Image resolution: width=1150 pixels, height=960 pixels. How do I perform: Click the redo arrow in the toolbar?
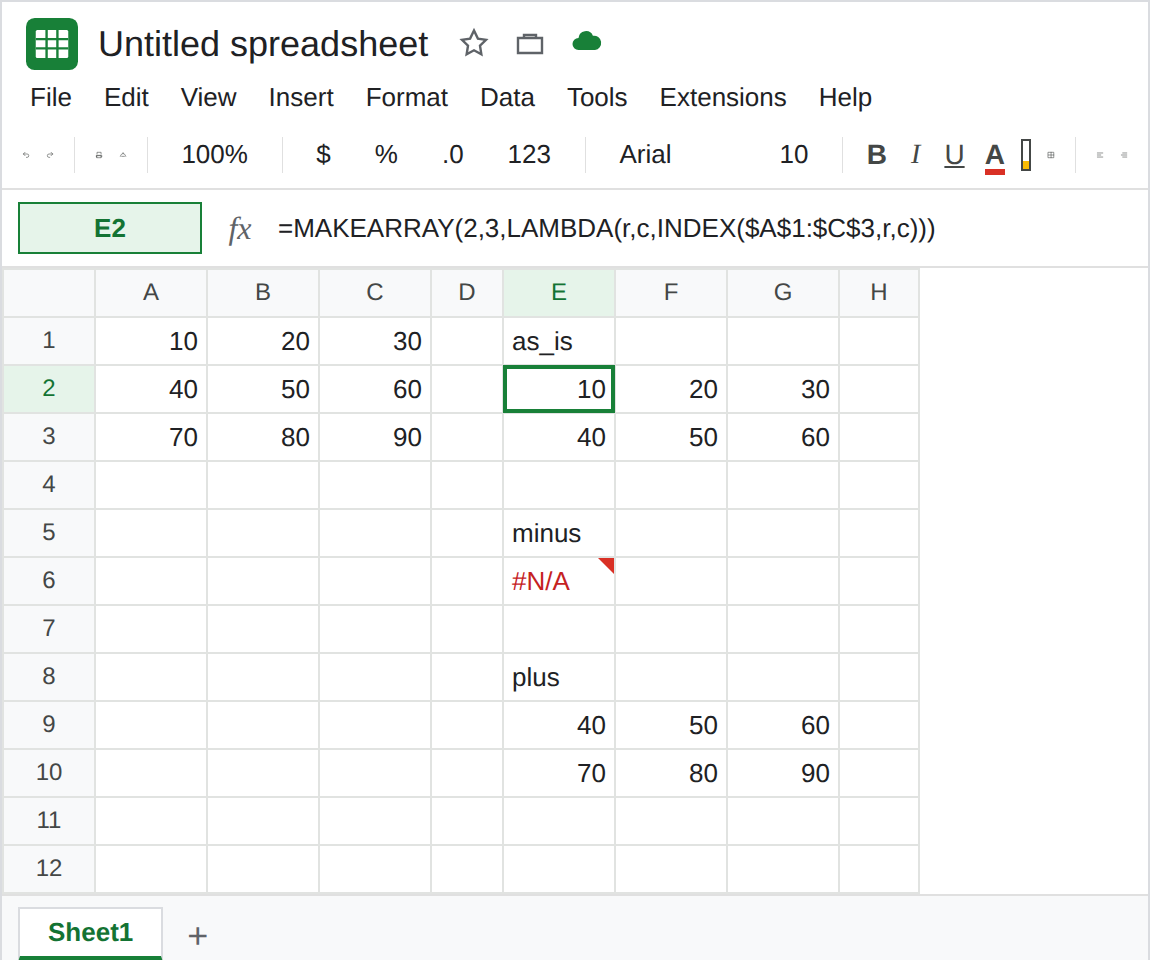[x=50, y=155]
